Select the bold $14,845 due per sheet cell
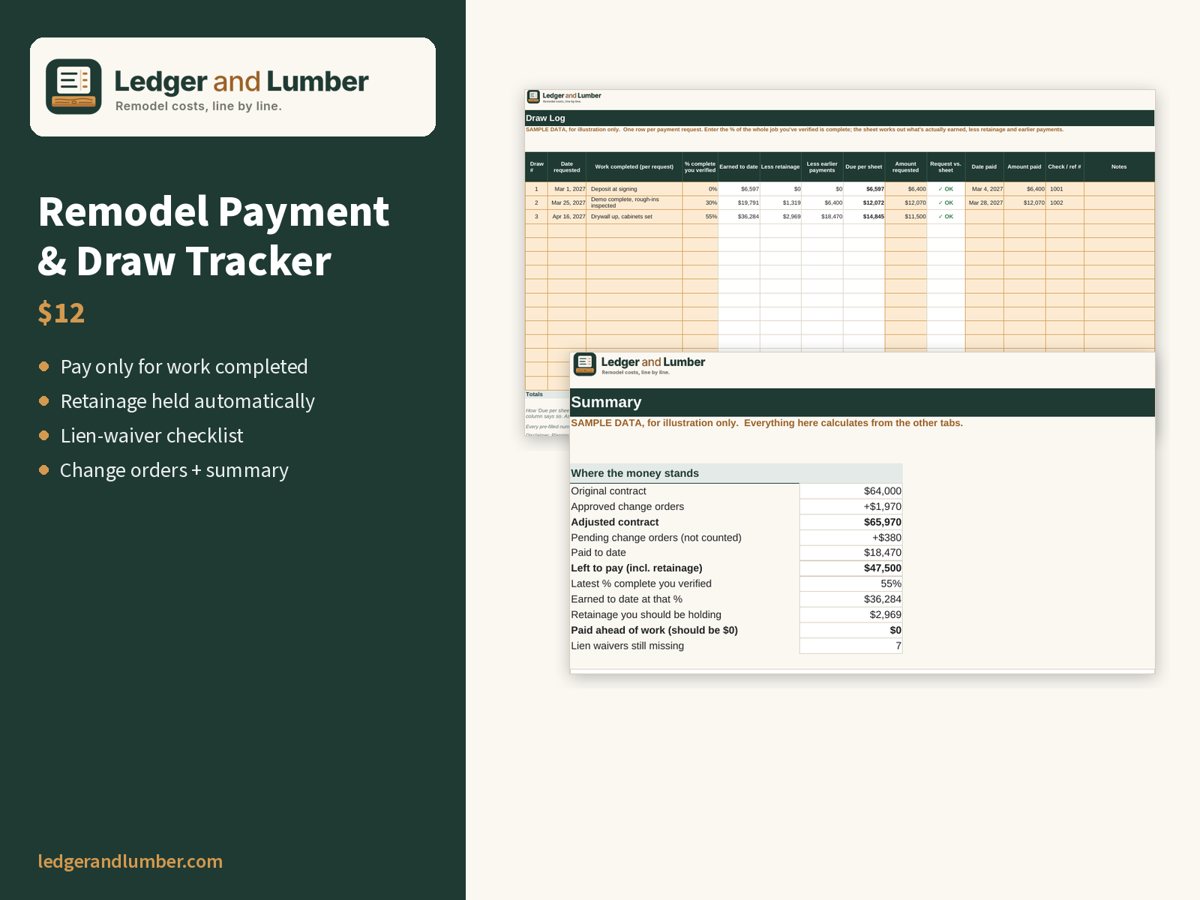 tap(864, 217)
